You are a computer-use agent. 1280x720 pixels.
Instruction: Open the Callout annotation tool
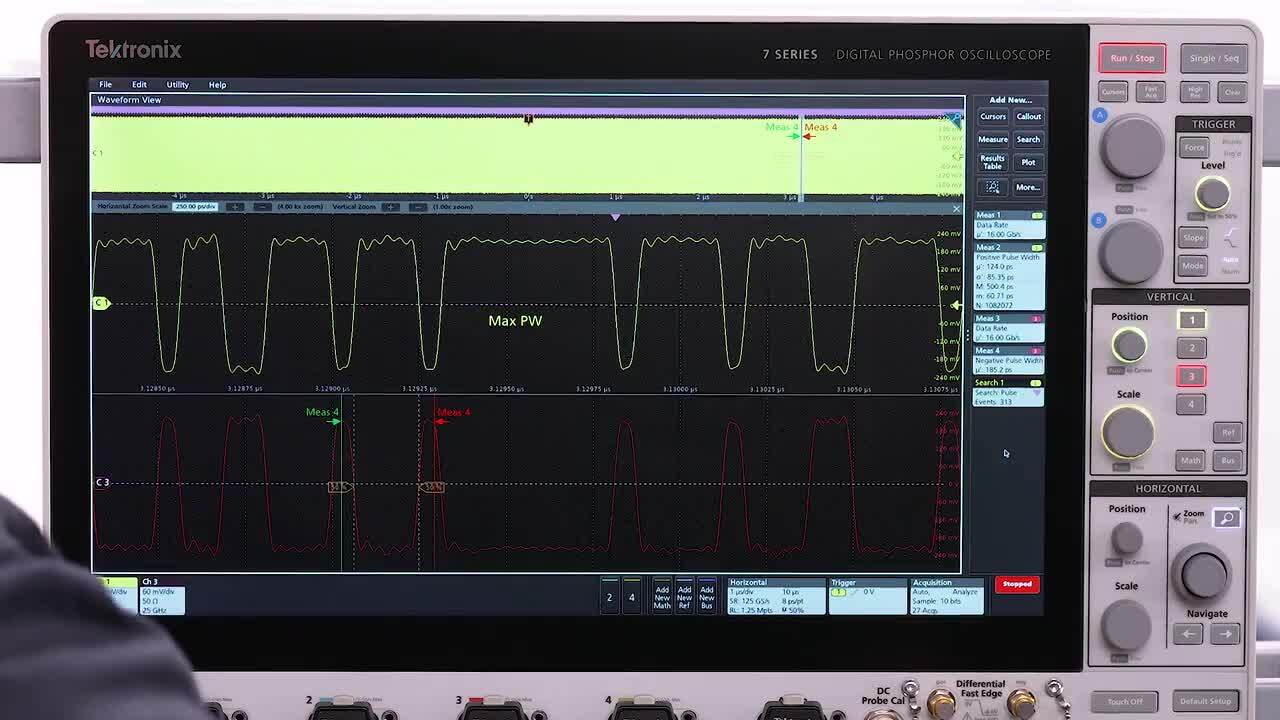(1029, 116)
